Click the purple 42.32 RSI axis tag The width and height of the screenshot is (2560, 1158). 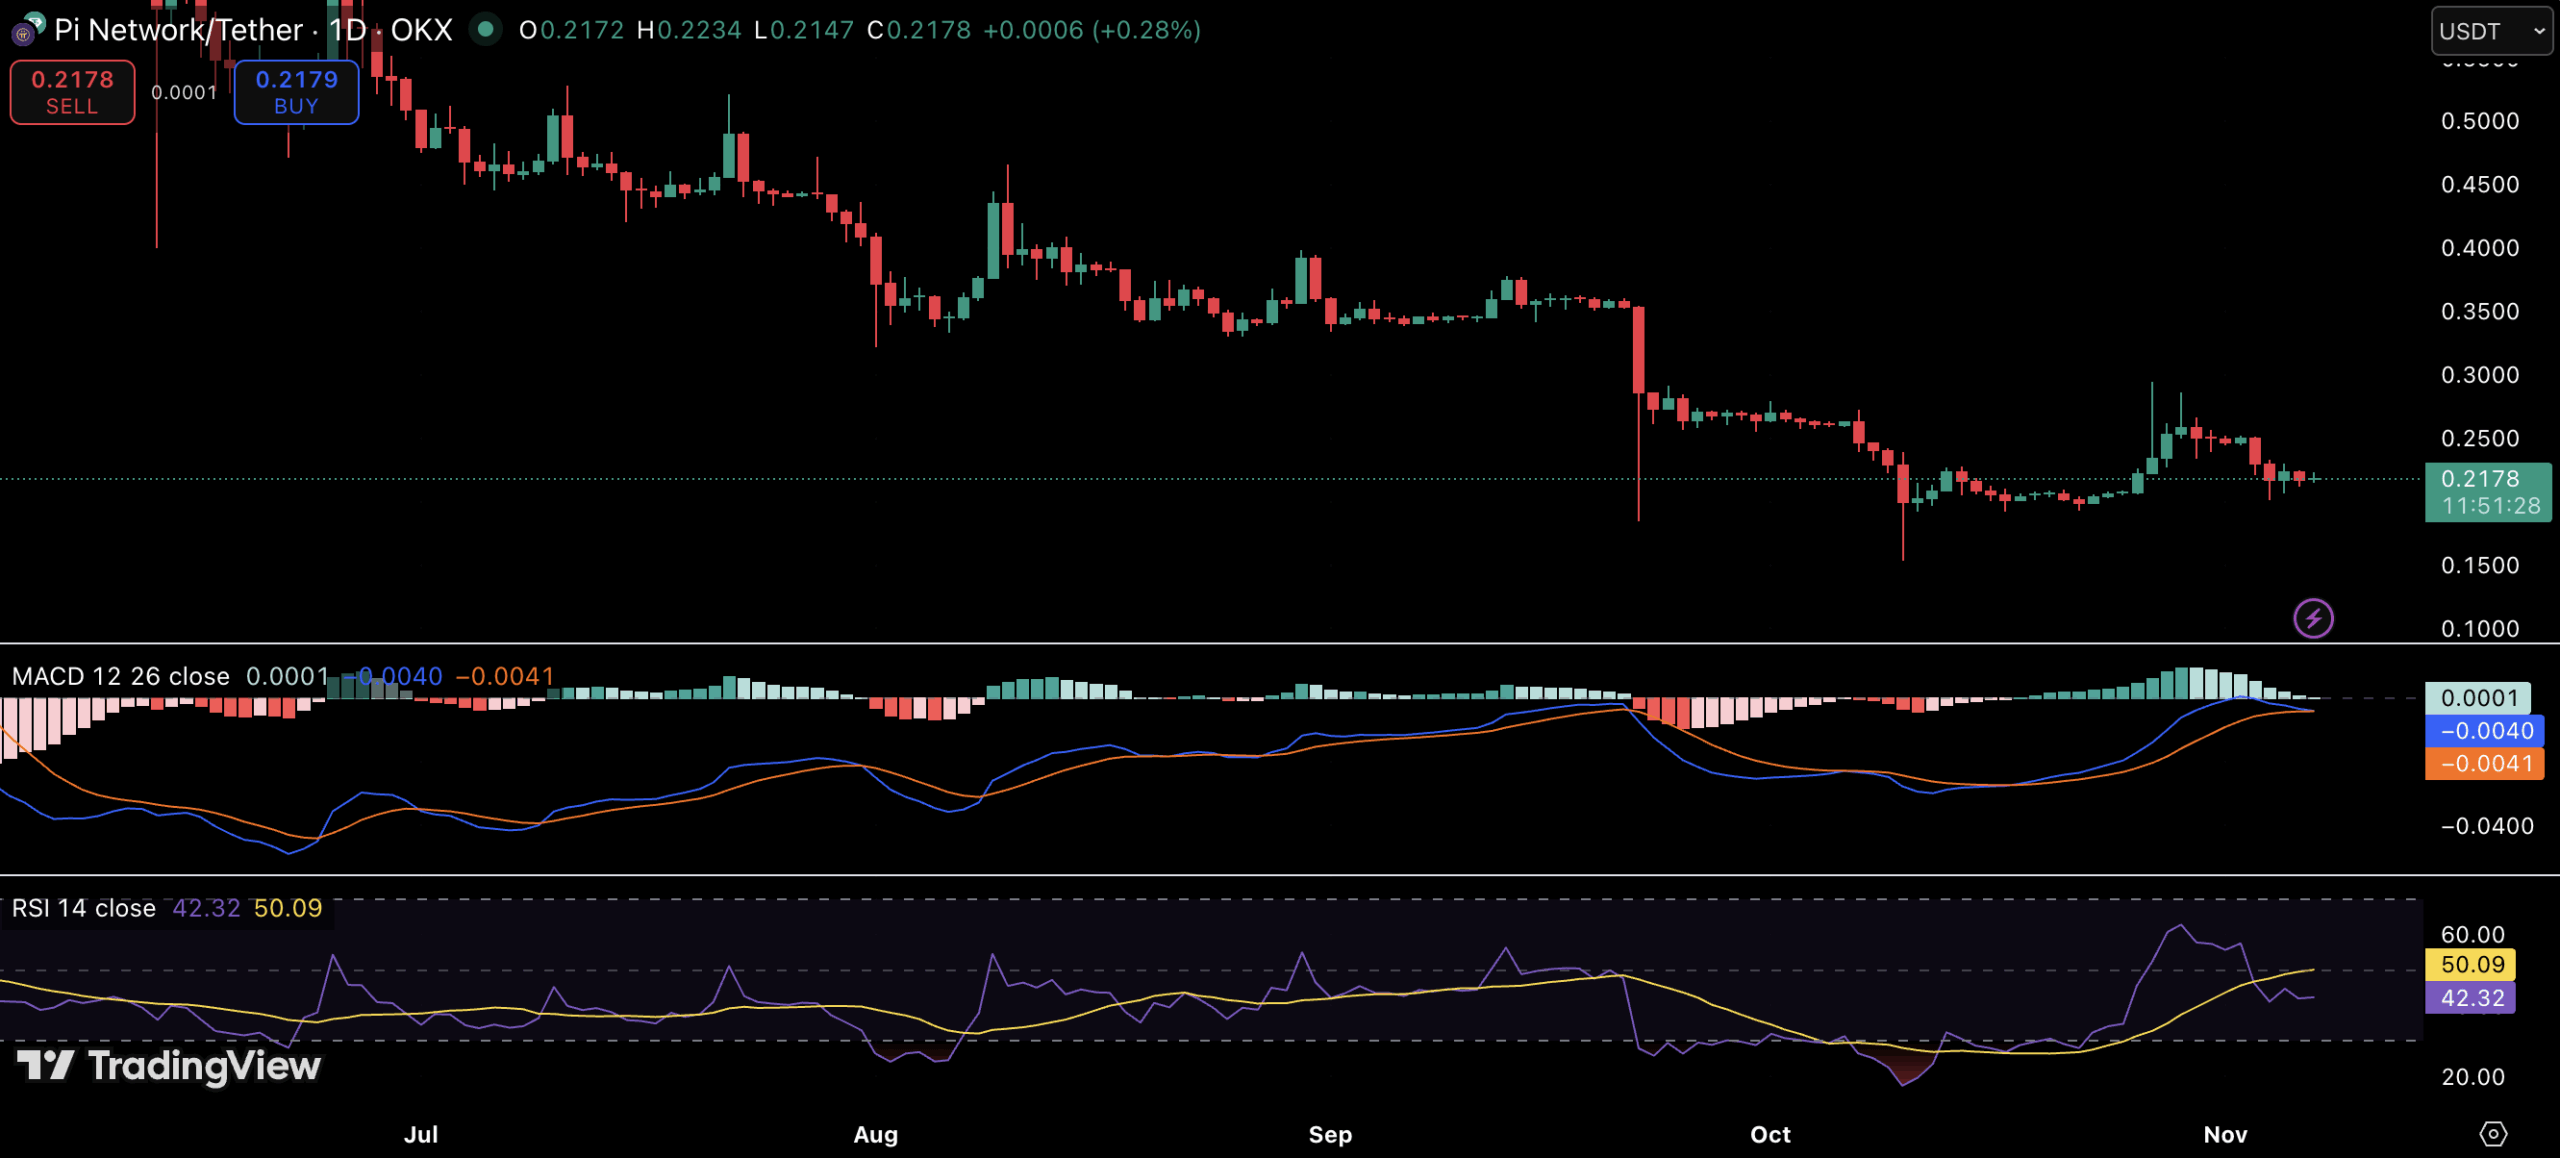pyautogui.click(x=2472, y=998)
